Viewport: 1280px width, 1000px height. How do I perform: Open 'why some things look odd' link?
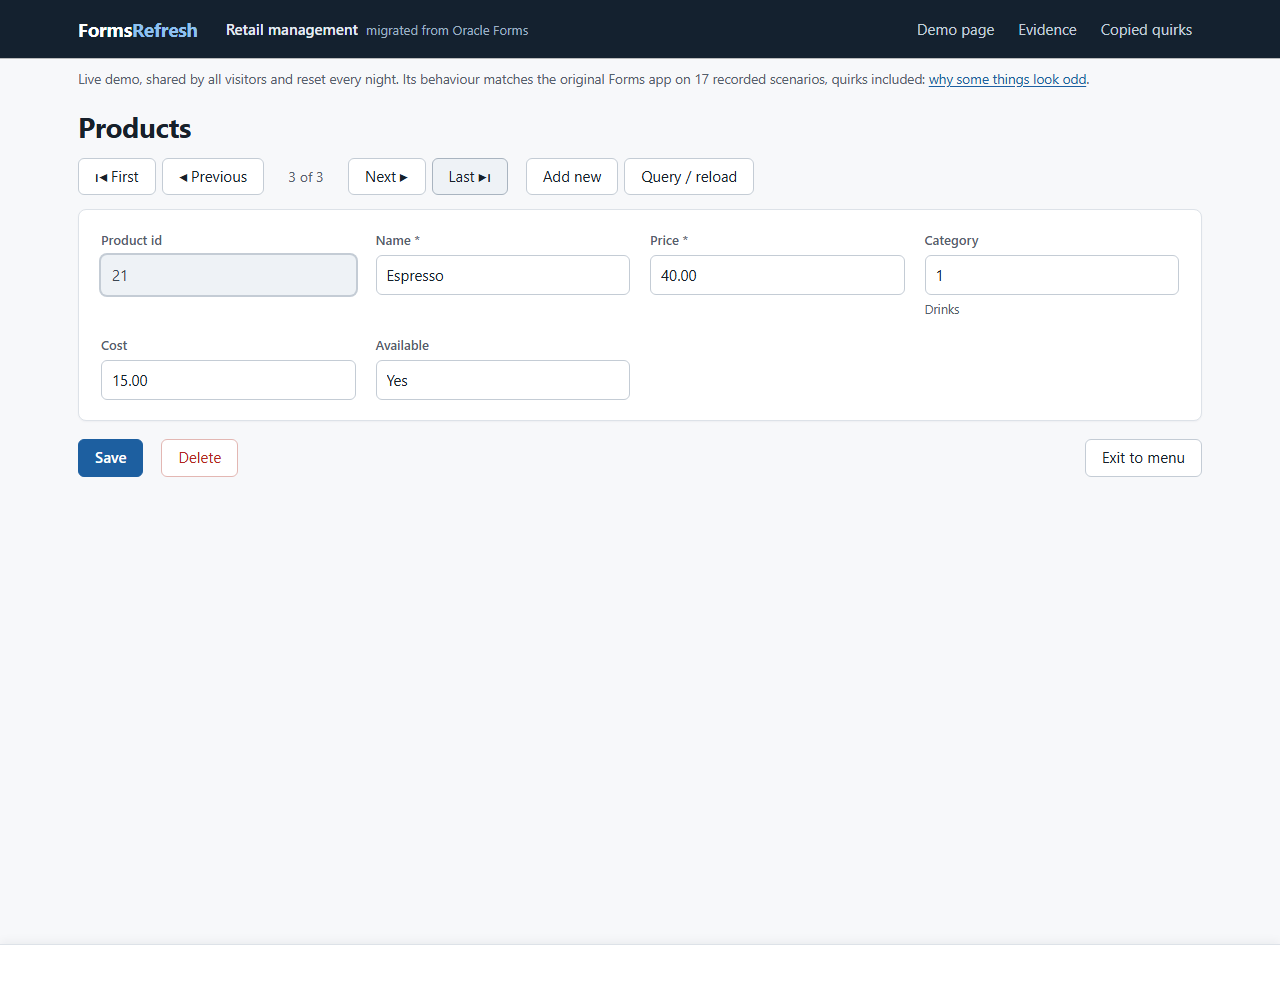point(1007,80)
